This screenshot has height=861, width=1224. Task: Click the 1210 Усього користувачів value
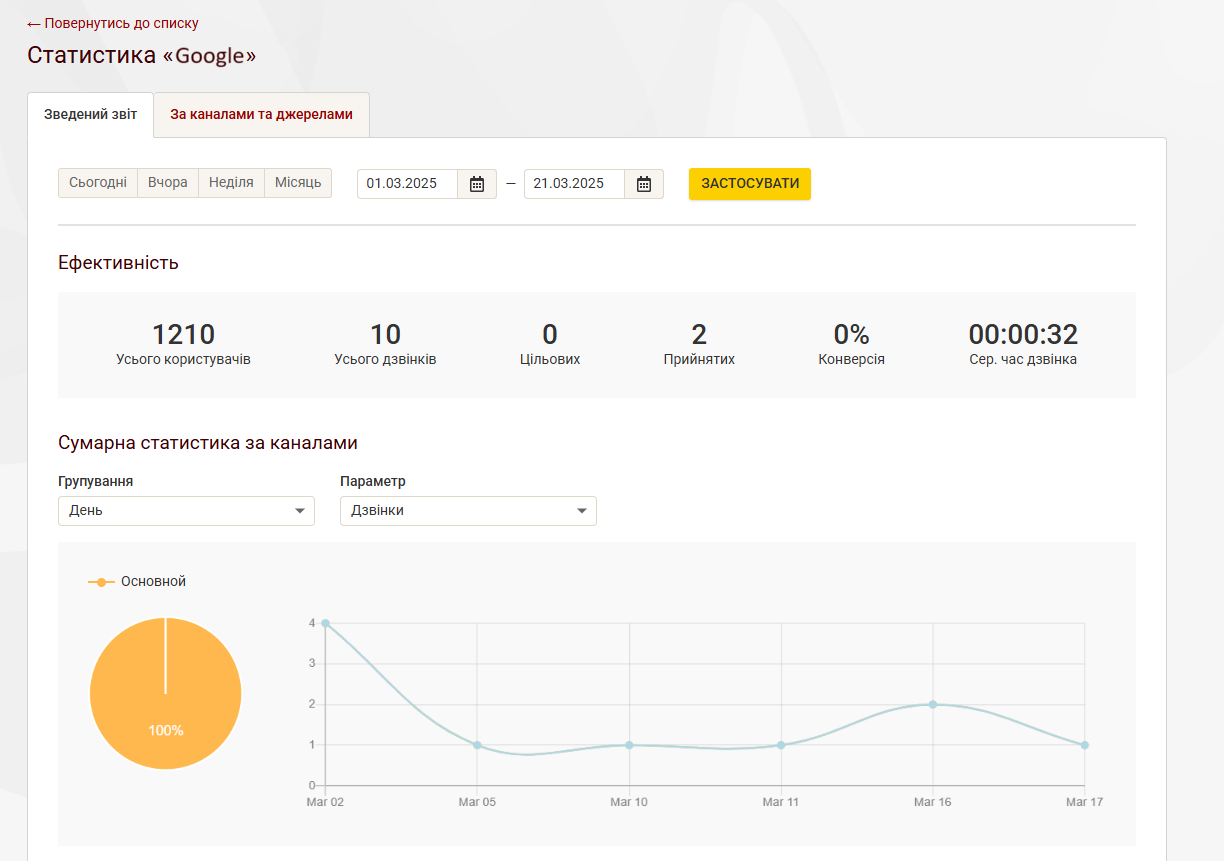click(183, 334)
